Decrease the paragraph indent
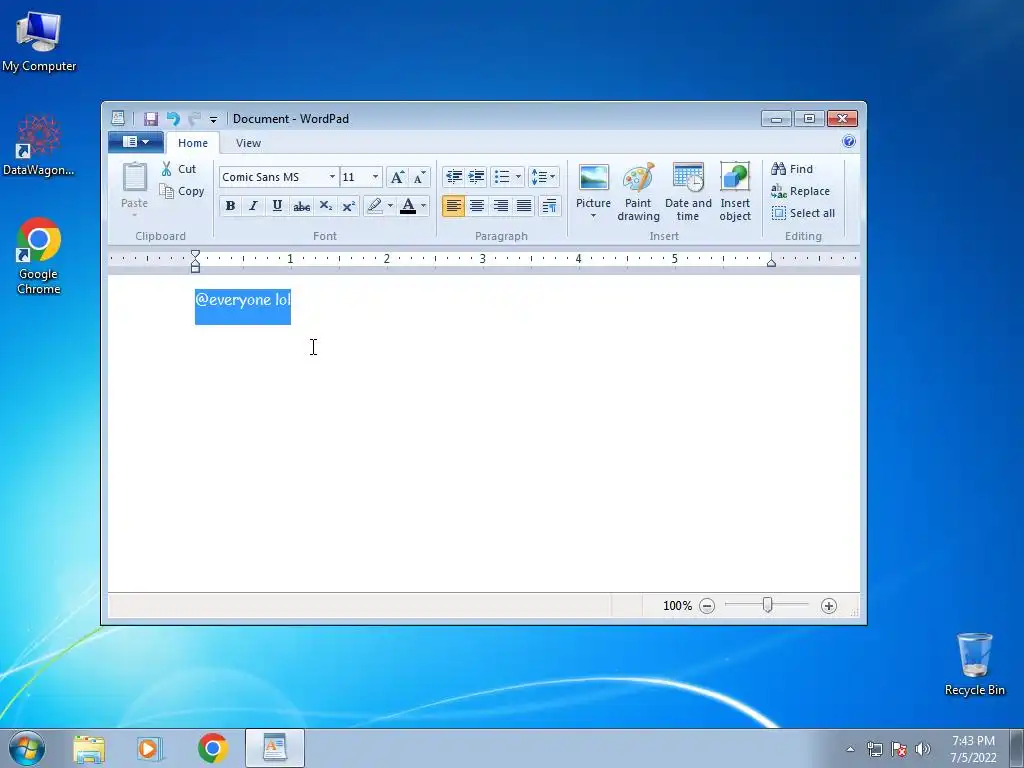The height and width of the screenshot is (768, 1024). tap(453, 177)
